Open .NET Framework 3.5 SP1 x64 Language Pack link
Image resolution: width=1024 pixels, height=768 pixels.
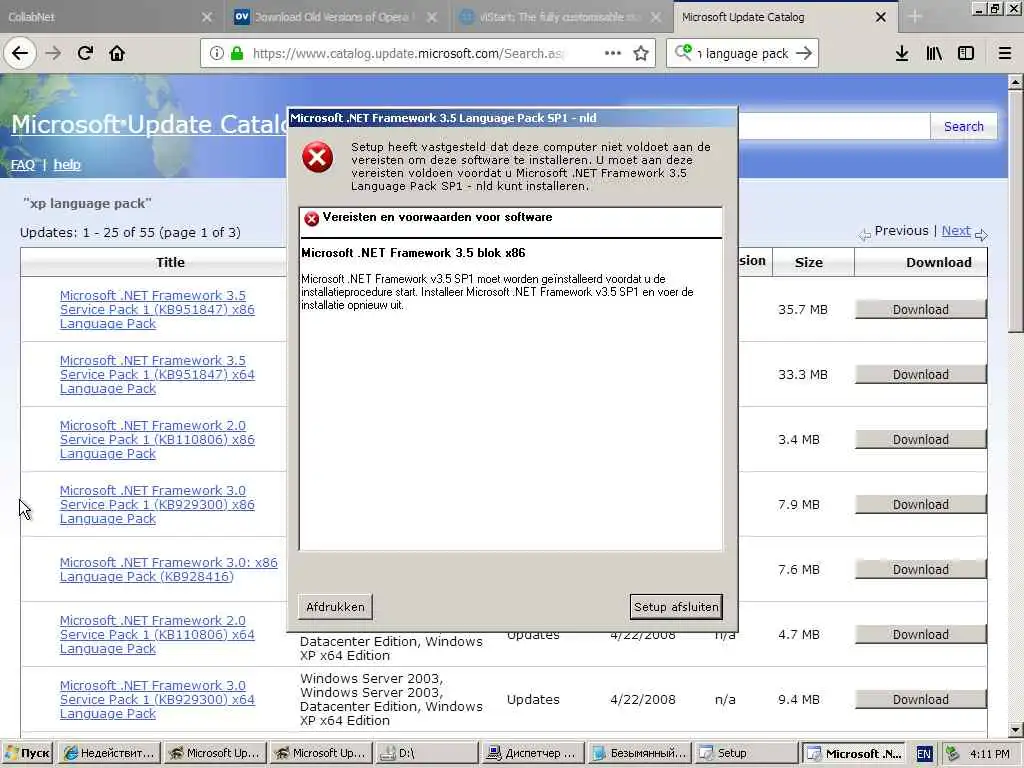click(157, 374)
